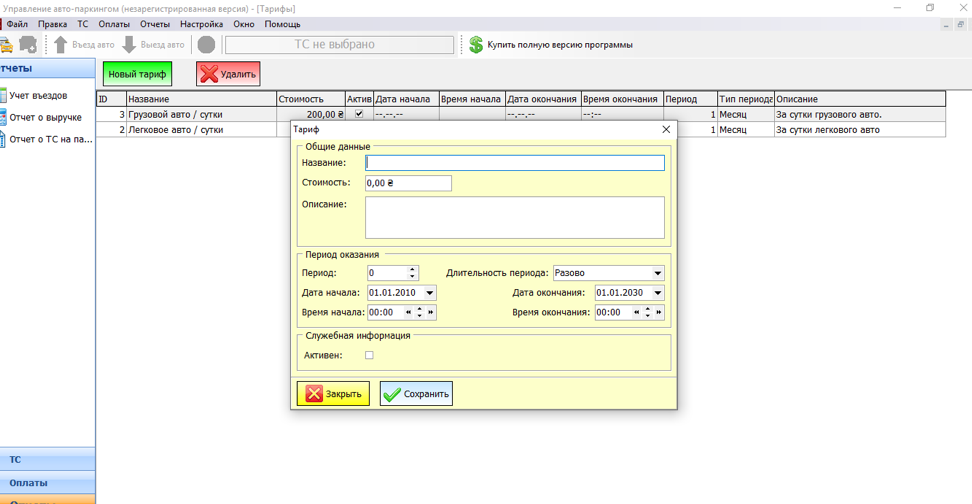972x504 pixels.
Task: Open the Файл menu
Action: 17,24
